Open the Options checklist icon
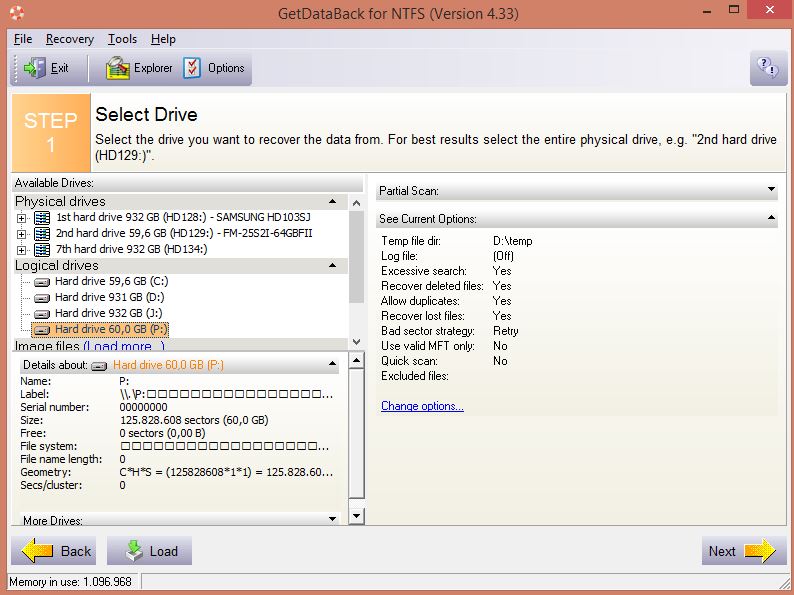 [x=192, y=68]
